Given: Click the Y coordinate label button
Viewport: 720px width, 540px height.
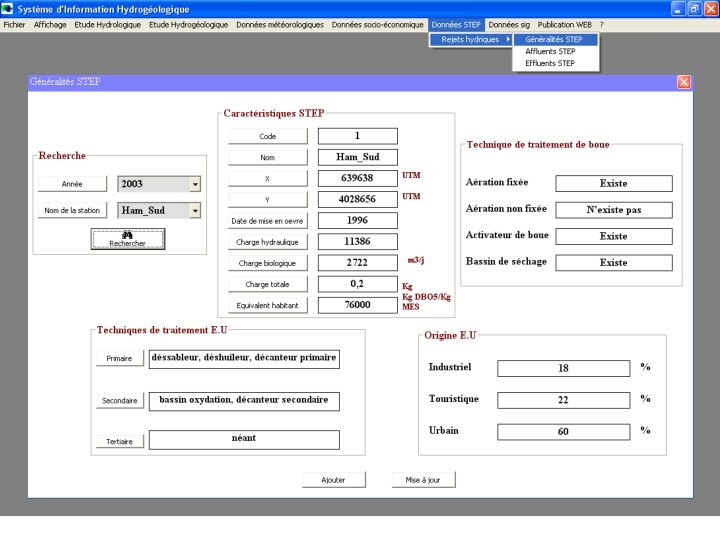Looking at the screenshot, I should [268, 200].
